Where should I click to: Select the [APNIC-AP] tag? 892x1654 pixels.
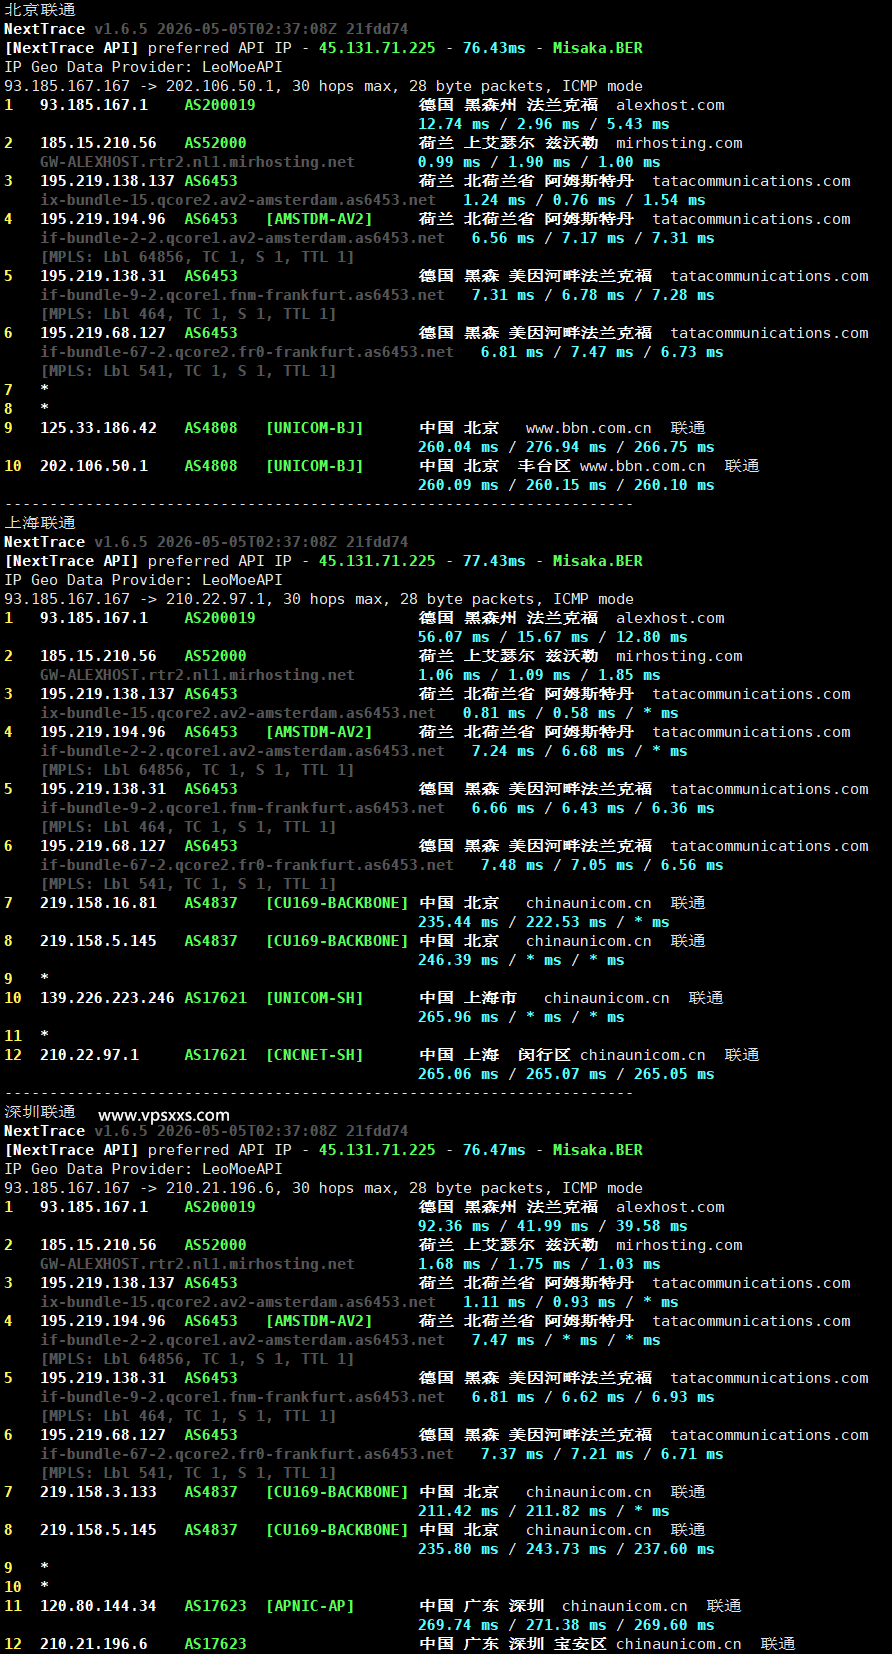click(x=310, y=1606)
